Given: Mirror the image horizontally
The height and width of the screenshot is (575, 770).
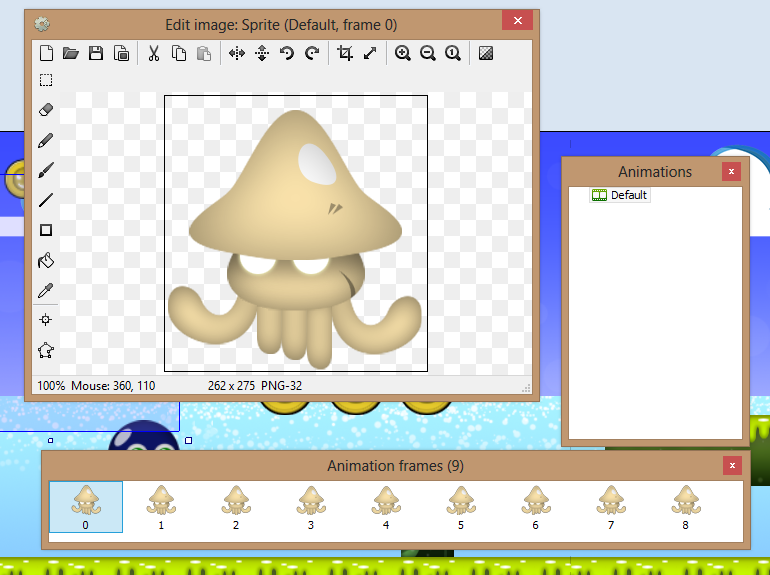Looking at the screenshot, I should 237,53.
